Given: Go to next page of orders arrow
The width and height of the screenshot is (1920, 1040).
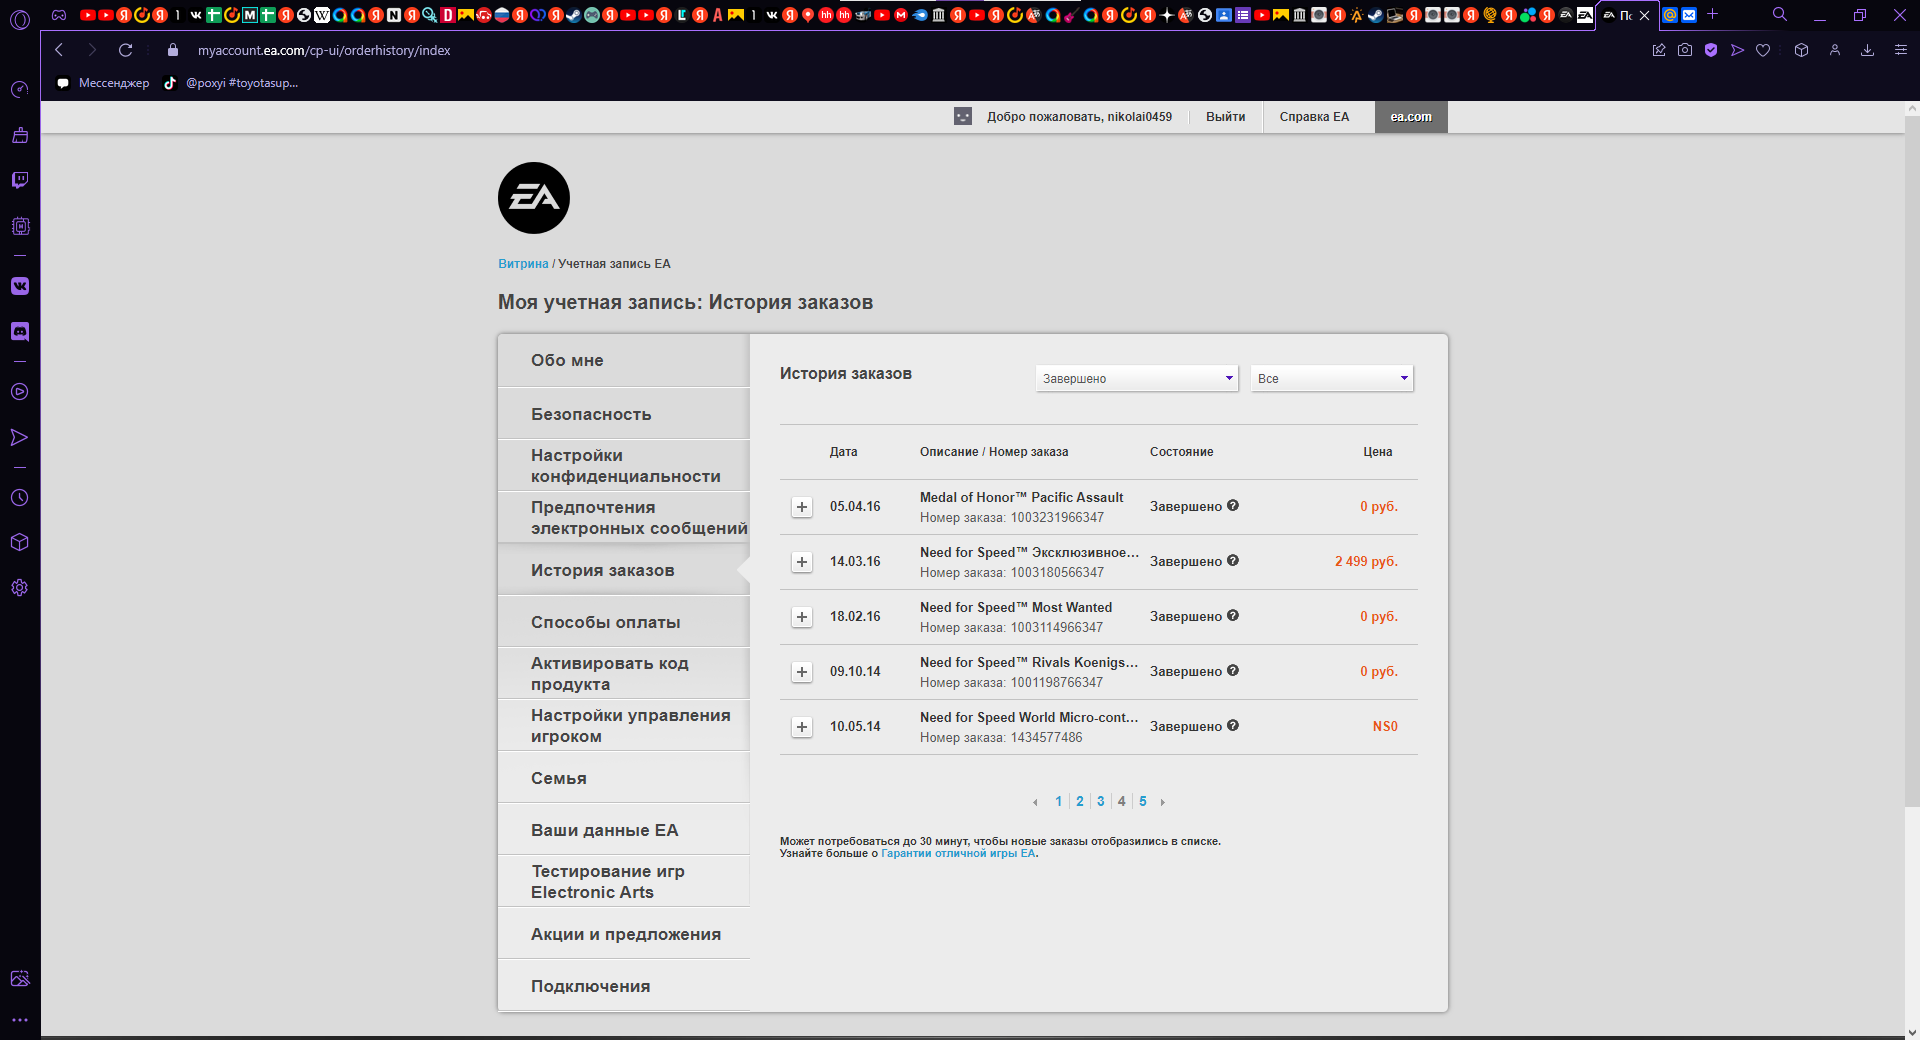Looking at the screenshot, I should (x=1162, y=802).
